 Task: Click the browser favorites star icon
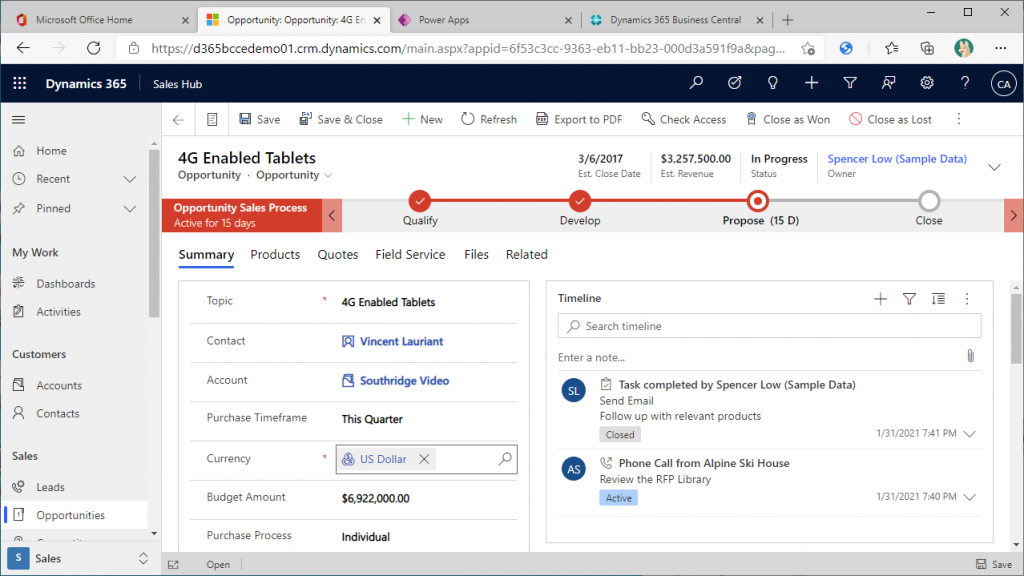pyautogui.click(x=891, y=48)
